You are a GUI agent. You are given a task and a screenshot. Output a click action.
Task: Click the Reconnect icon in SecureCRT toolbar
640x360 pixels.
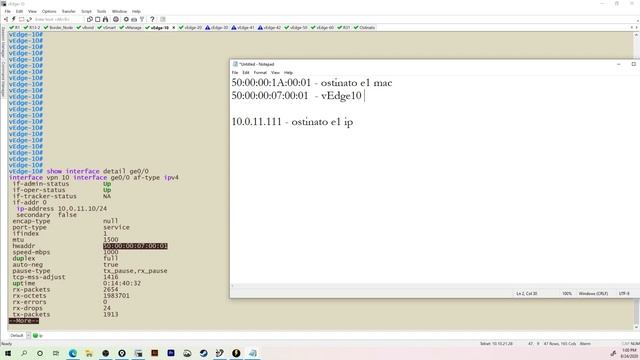click(29, 19)
